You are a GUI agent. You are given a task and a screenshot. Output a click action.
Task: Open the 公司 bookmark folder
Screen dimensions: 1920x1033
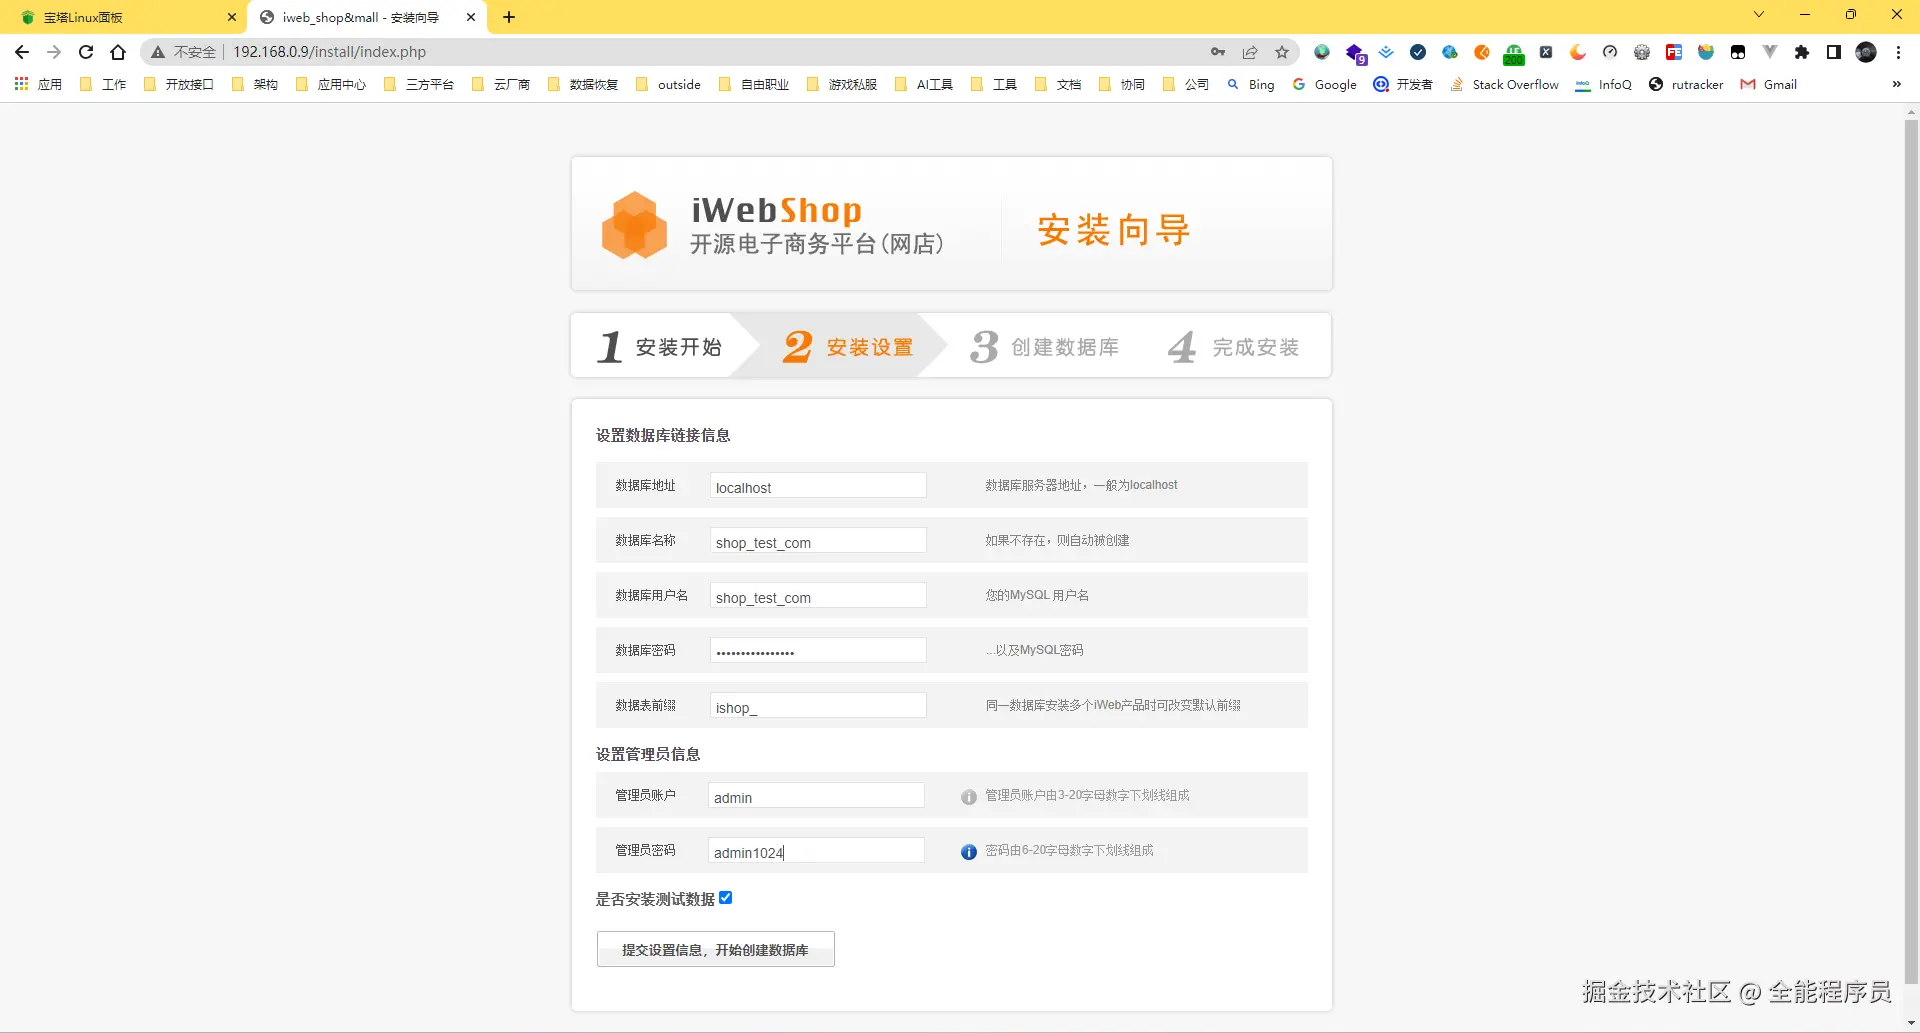pyautogui.click(x=1186, y=85)
